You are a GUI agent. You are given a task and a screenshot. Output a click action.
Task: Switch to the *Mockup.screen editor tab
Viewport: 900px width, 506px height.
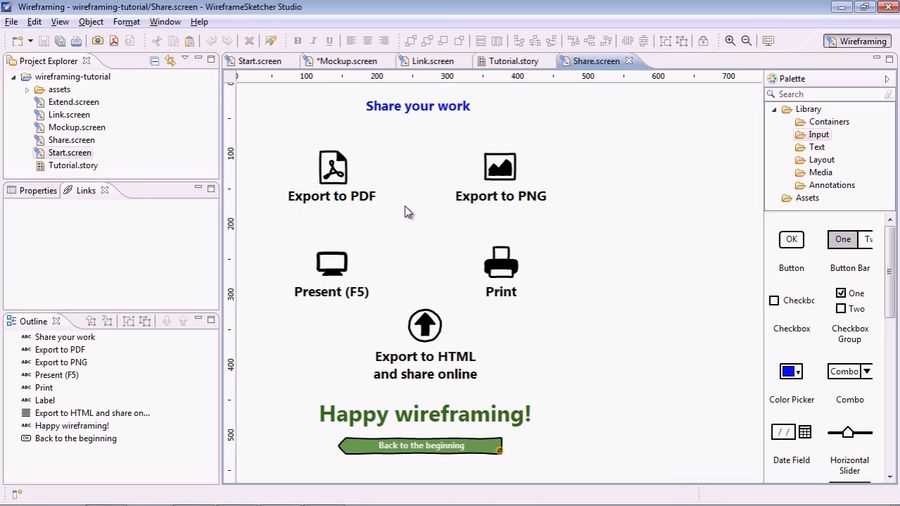tap(341, 61)
